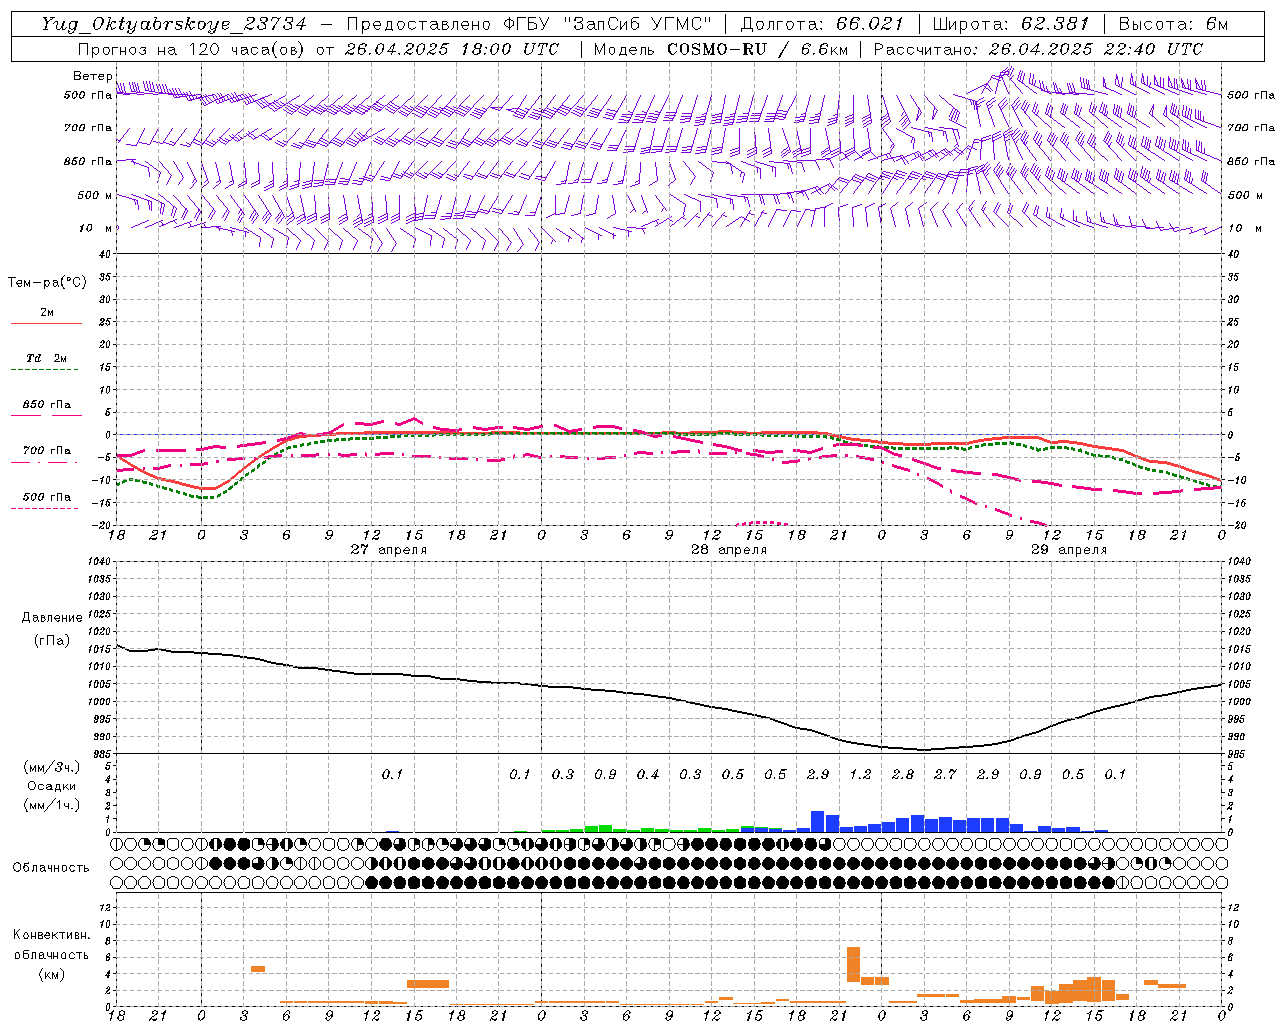The height and width of the screenshot is (1024, 1280).
Task: Click the station title Yug_Oktyabrskoye_23734
Action: (x=174, y=24)
